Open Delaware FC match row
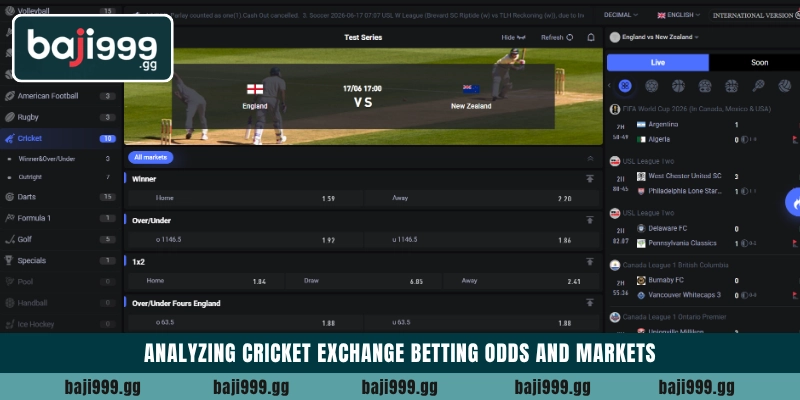 pyautogui.click(x=704, y=236)
